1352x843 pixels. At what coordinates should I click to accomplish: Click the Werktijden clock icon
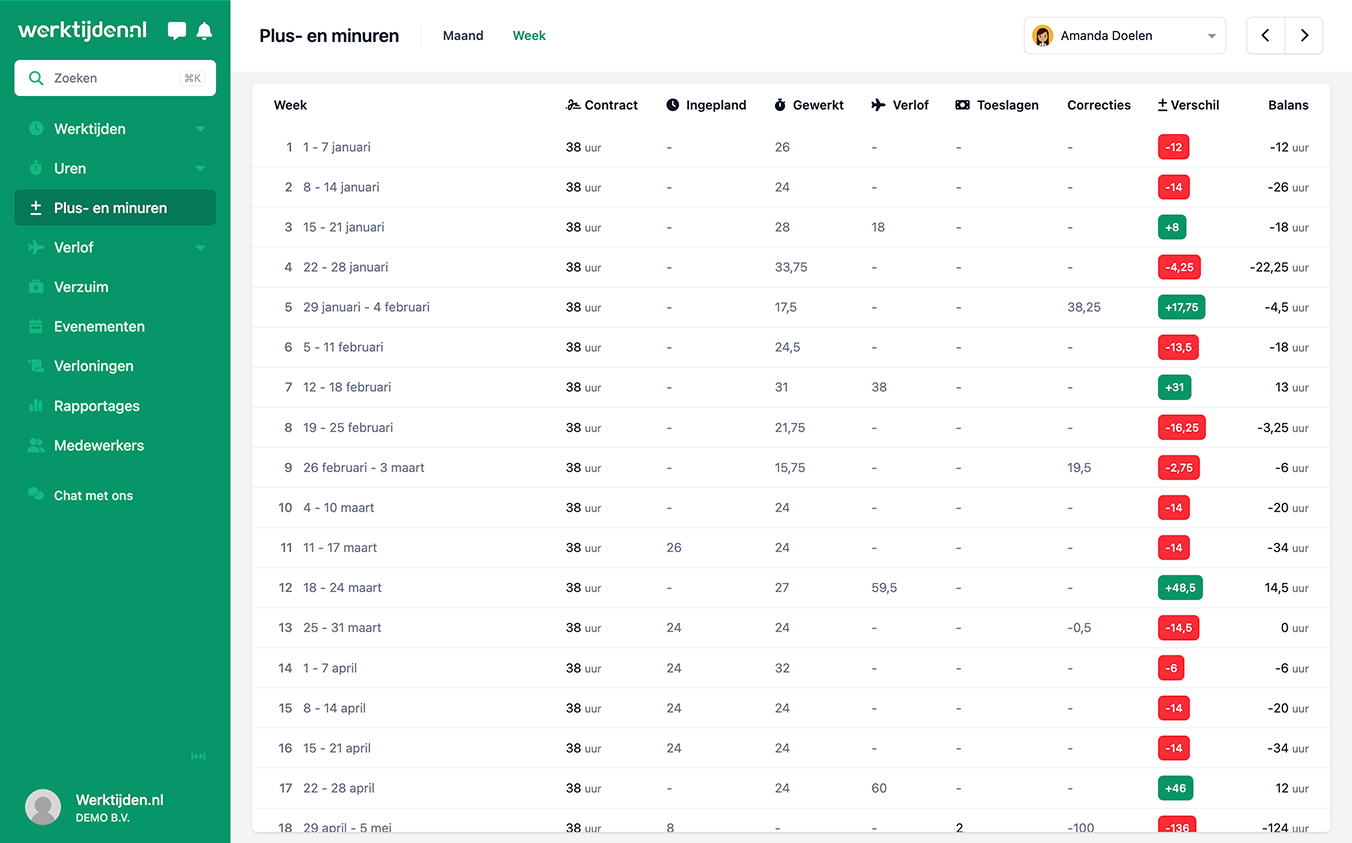tap(36, 129)
